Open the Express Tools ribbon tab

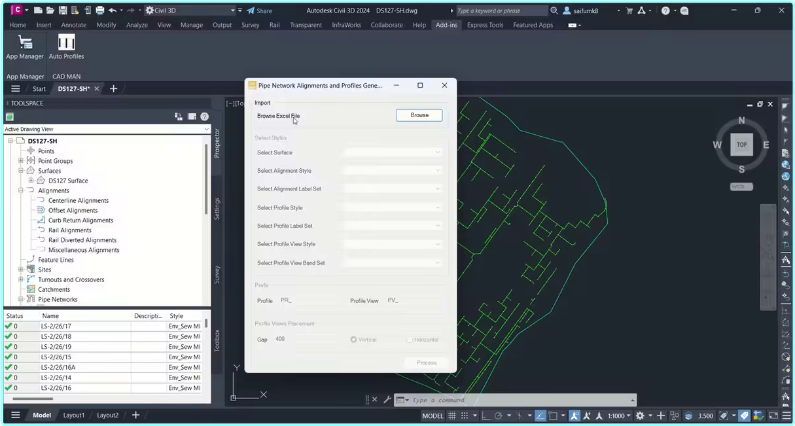(485, 25)
